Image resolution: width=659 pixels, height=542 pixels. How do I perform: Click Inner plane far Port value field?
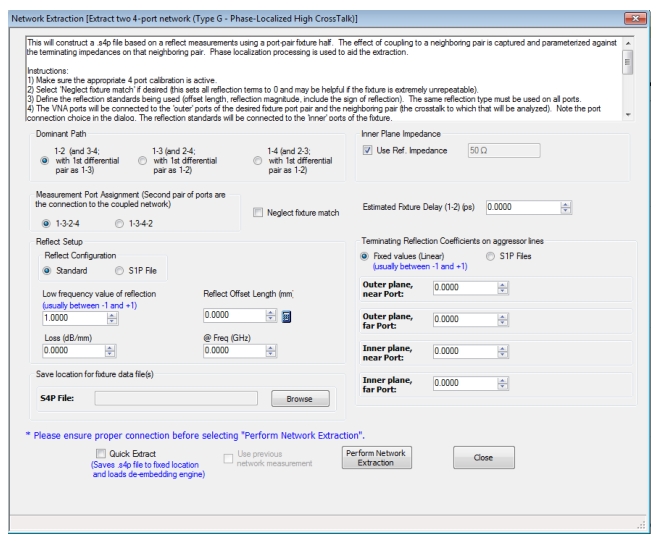coord(465,383)
